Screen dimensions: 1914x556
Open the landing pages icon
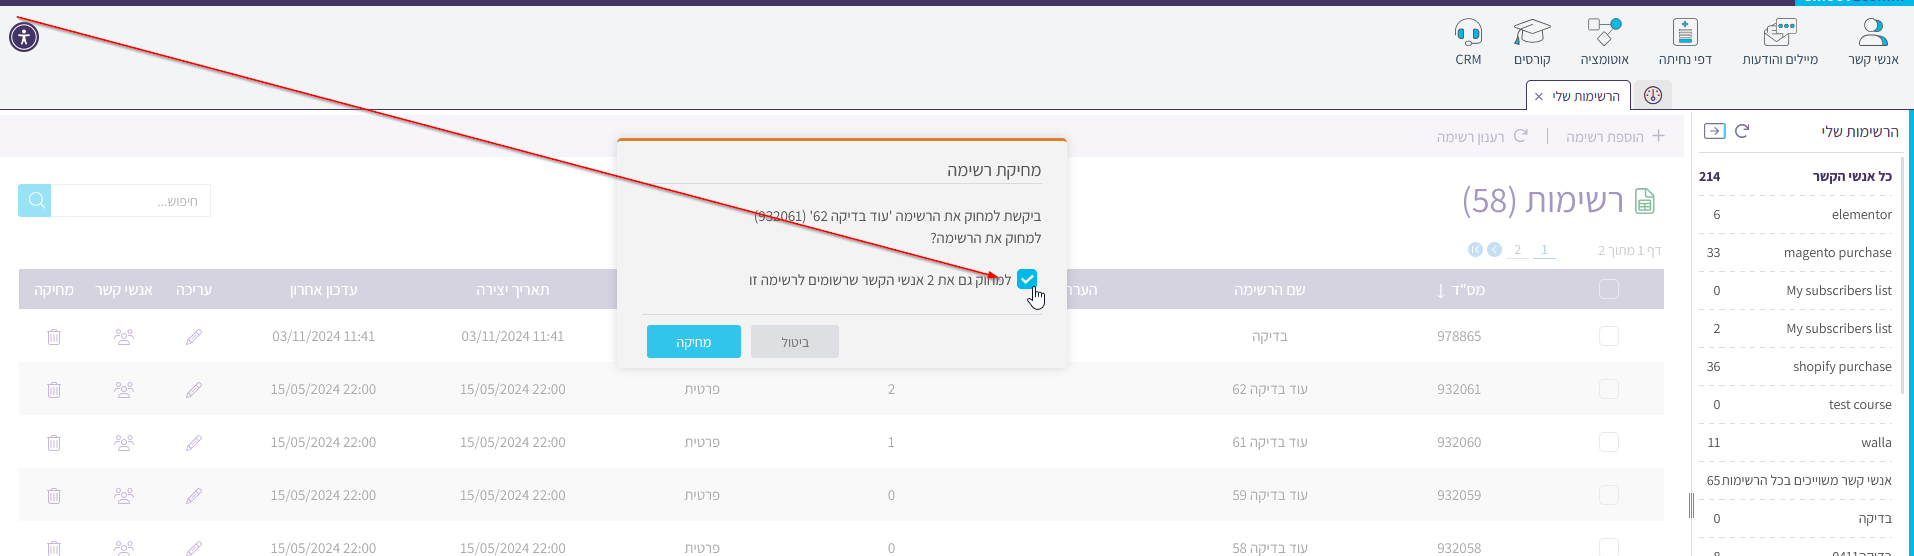point(1685,34)
